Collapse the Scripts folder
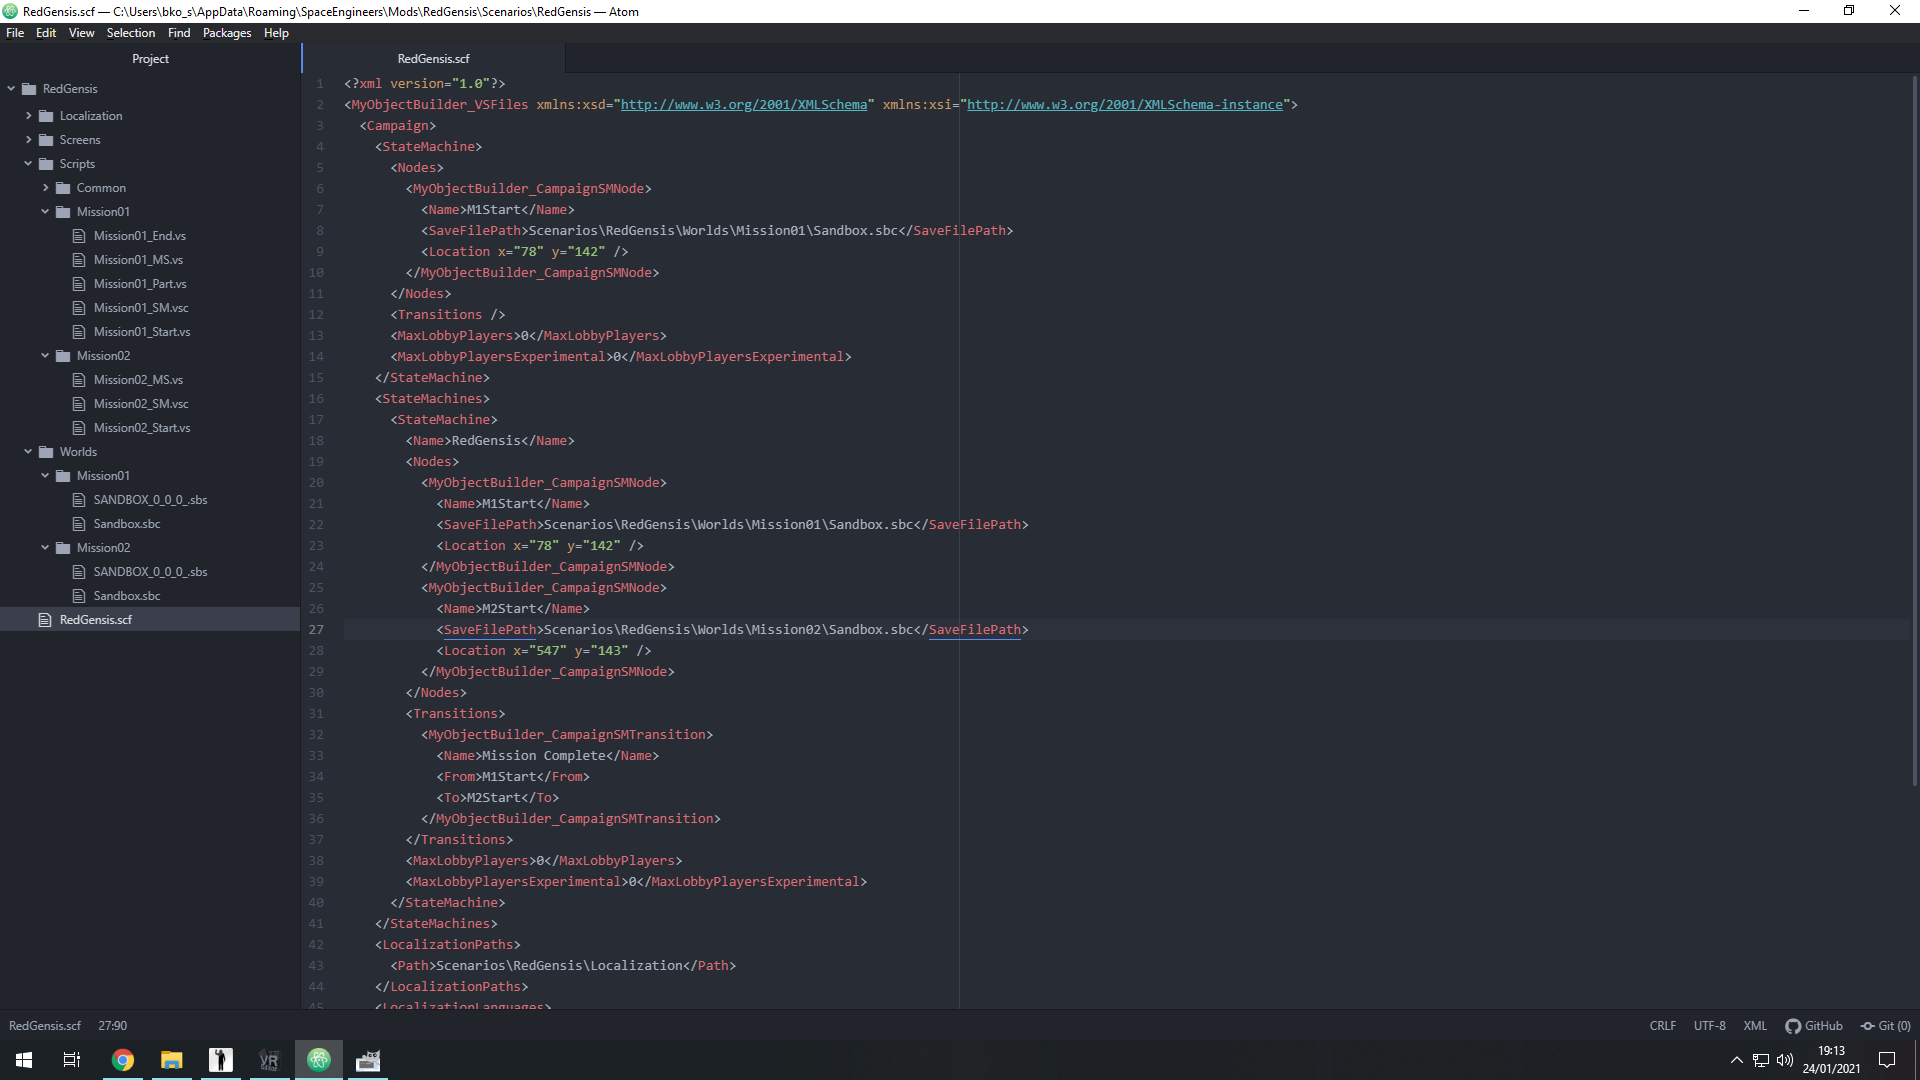1920x1080 pixels. 28,164
